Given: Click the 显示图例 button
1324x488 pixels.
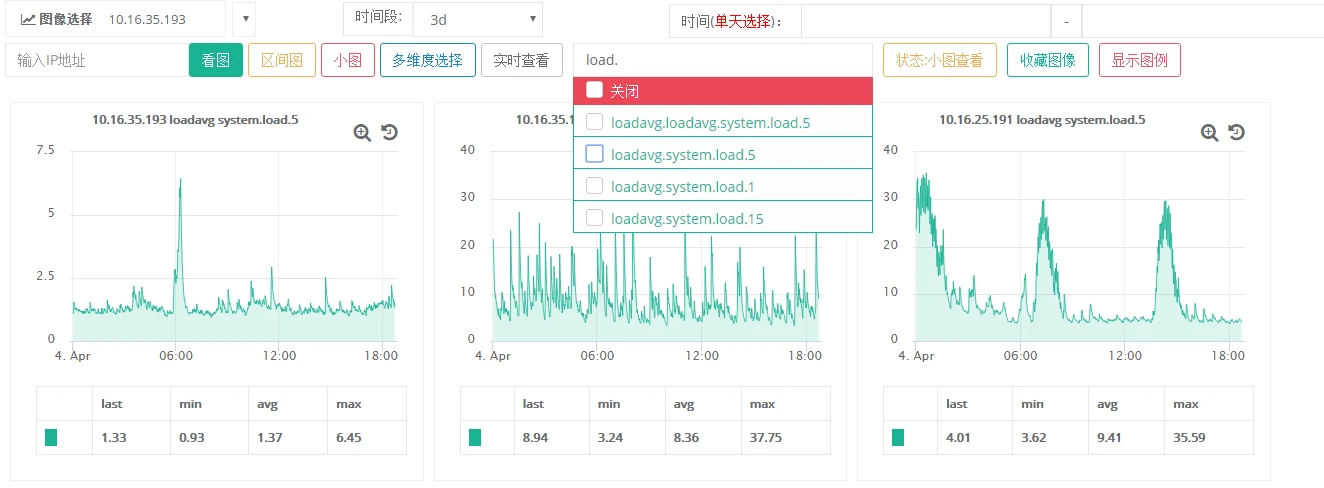Looking at the screenshot, I should [1140, 60].
